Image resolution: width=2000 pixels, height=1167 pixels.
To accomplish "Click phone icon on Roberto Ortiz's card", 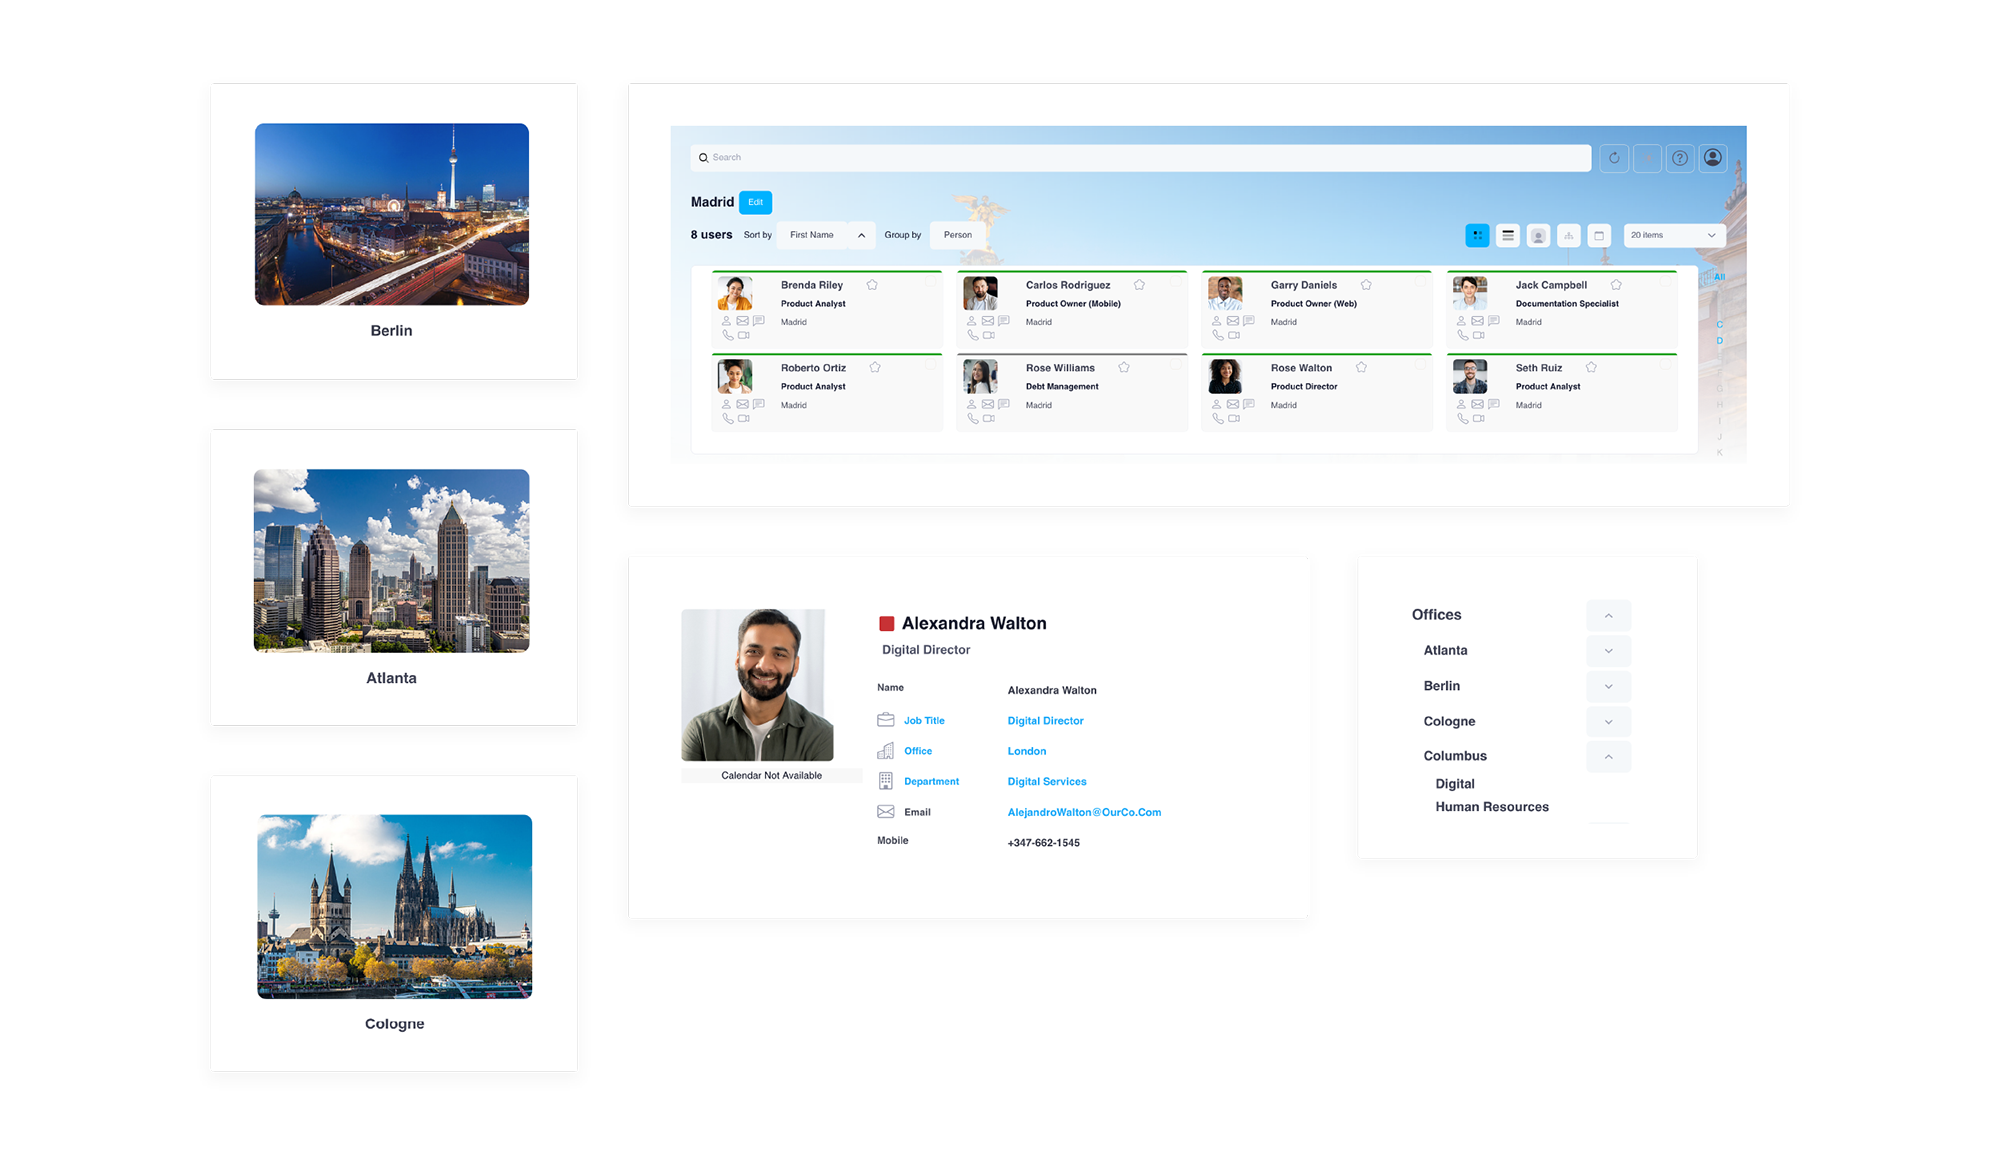I will (x=727, y=419).
